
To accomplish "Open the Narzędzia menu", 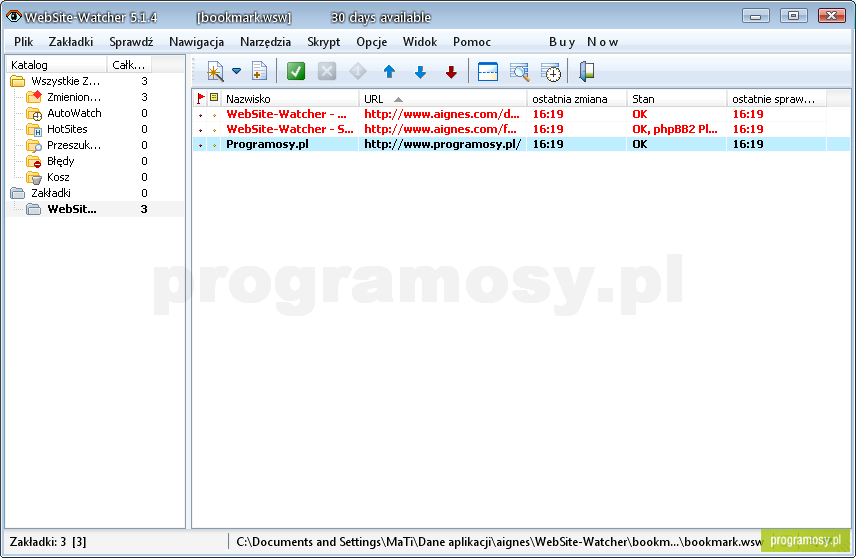I will pyautogui.click(x=265, y=42).
